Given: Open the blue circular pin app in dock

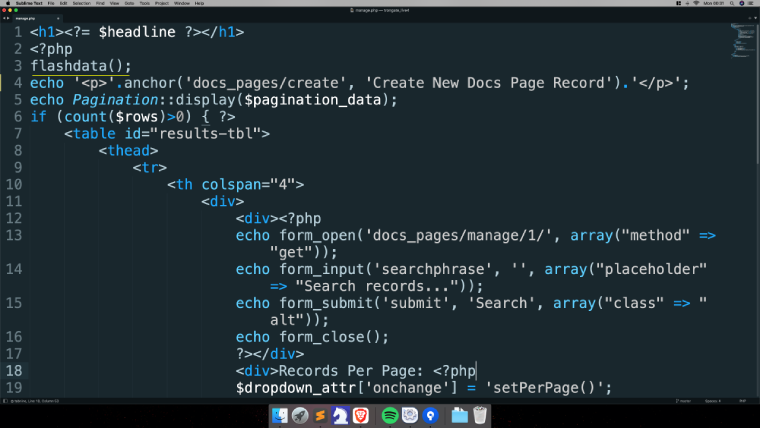Looking at the screenshot, I should click(x=430, y=415).
